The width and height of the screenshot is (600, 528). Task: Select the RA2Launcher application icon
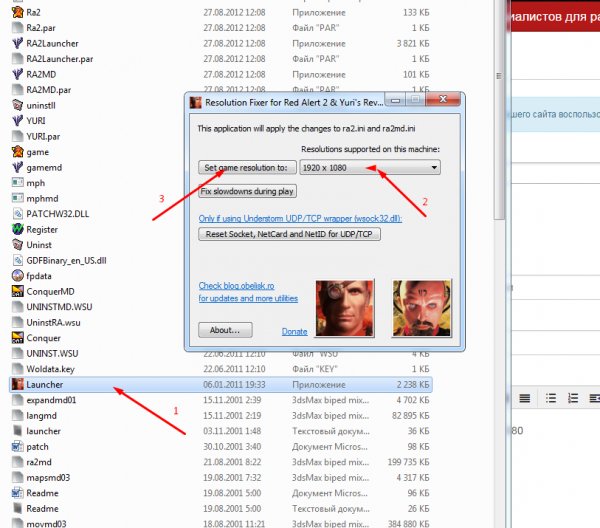coord(17,43)
